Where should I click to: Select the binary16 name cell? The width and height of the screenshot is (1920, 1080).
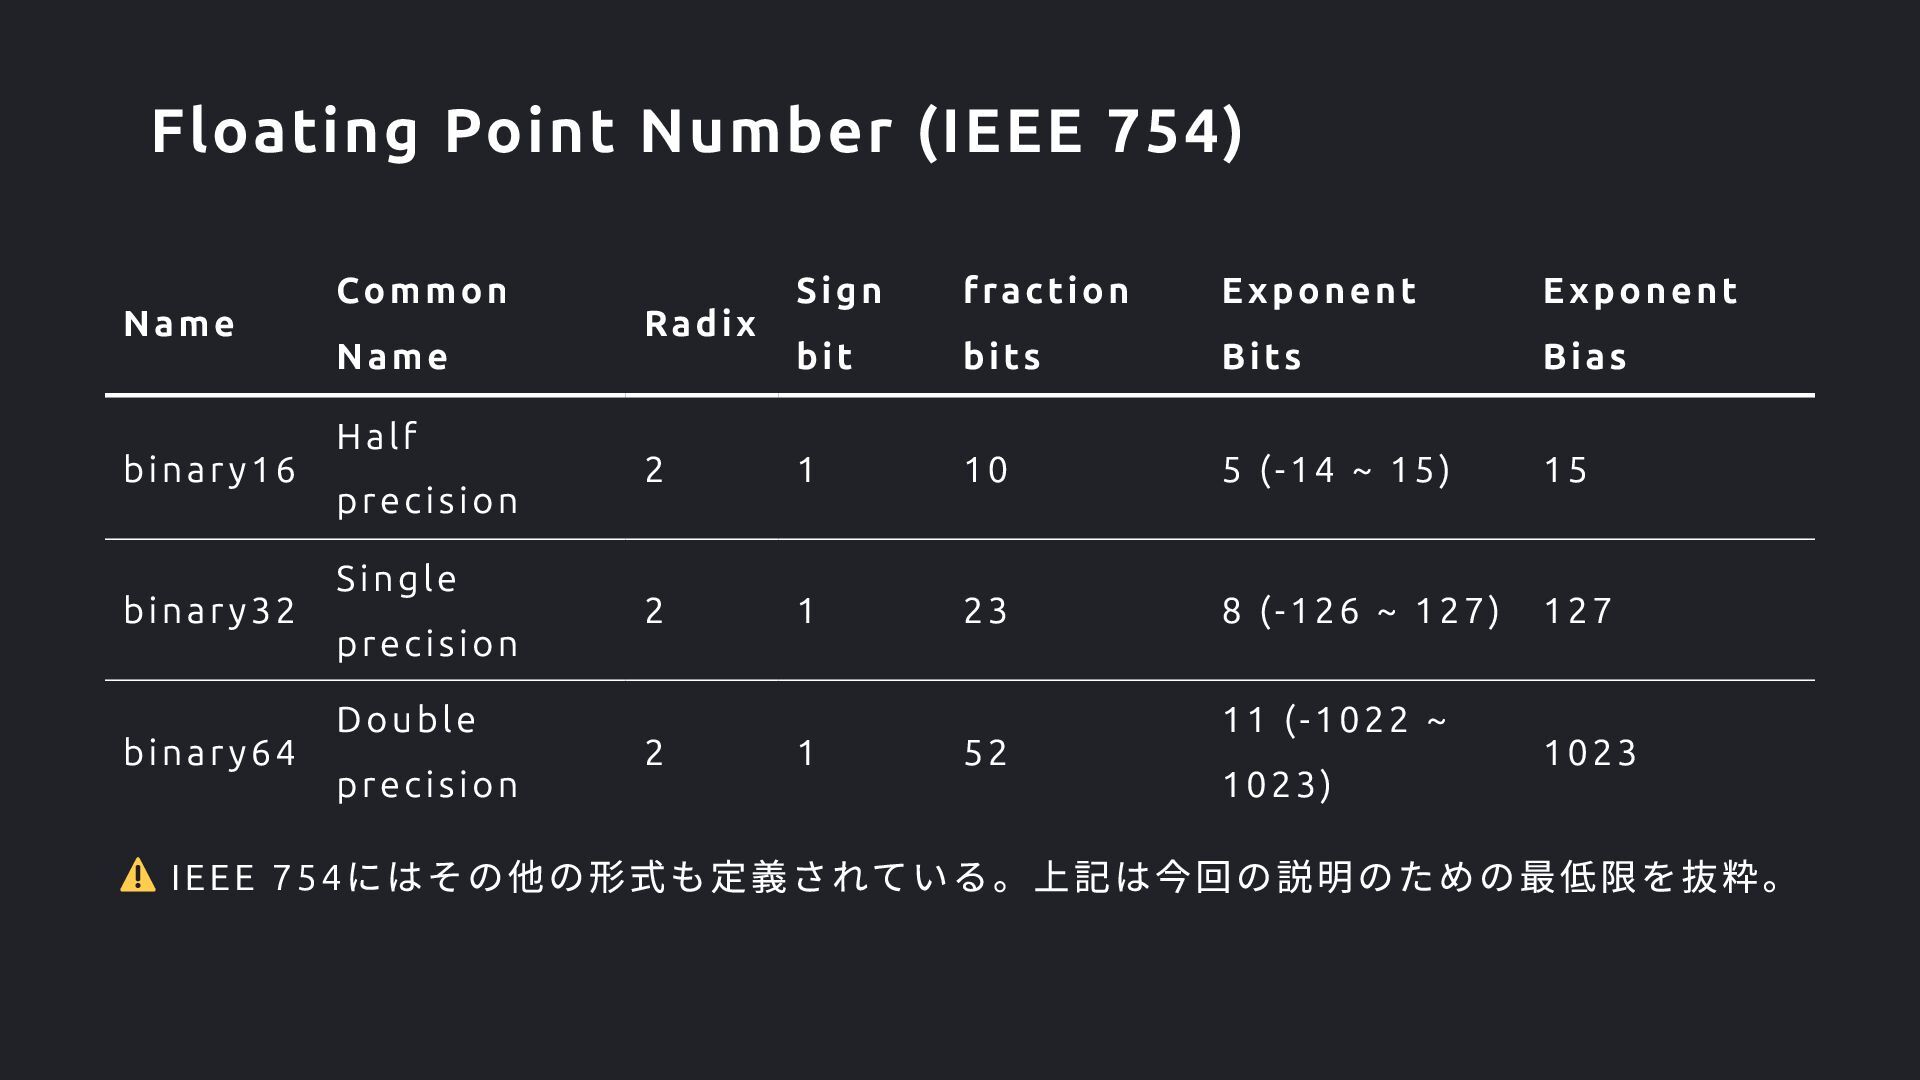pyautogui.click(x=210, y=470)
